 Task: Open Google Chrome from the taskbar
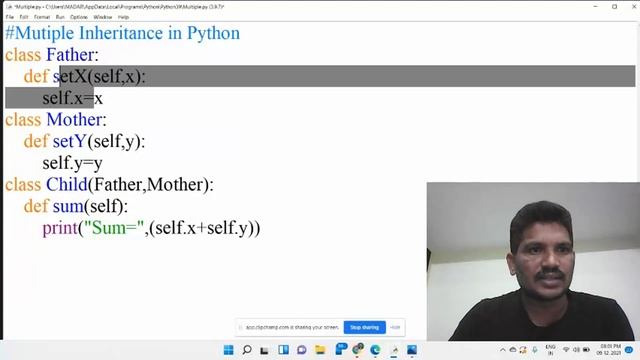[358, 349]
